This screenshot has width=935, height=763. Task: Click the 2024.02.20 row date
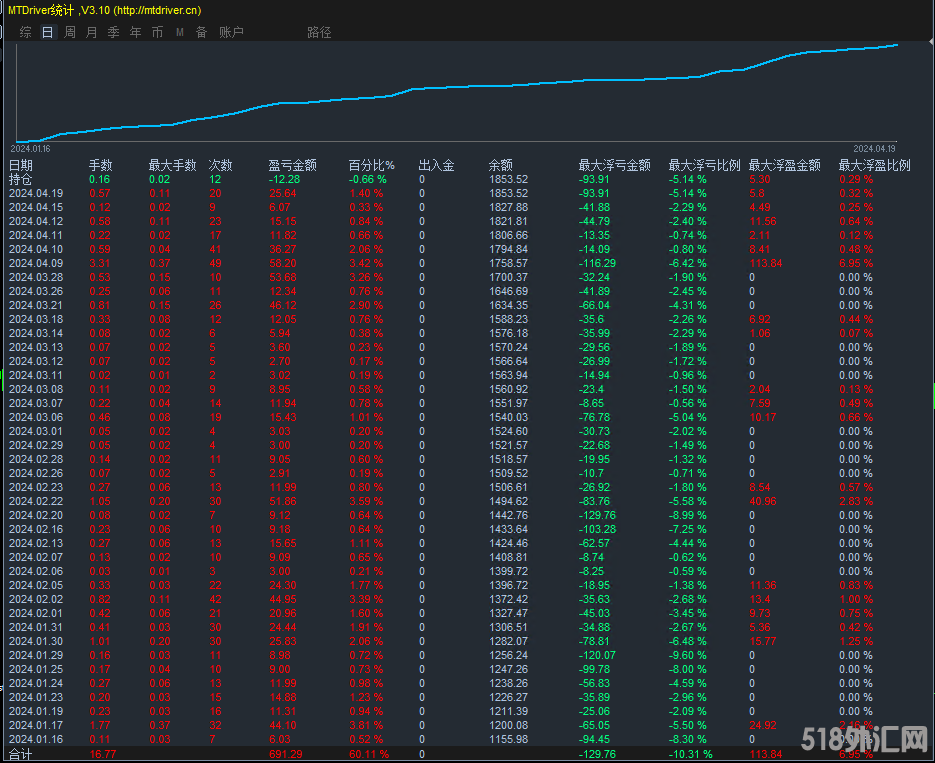(36, 515)
